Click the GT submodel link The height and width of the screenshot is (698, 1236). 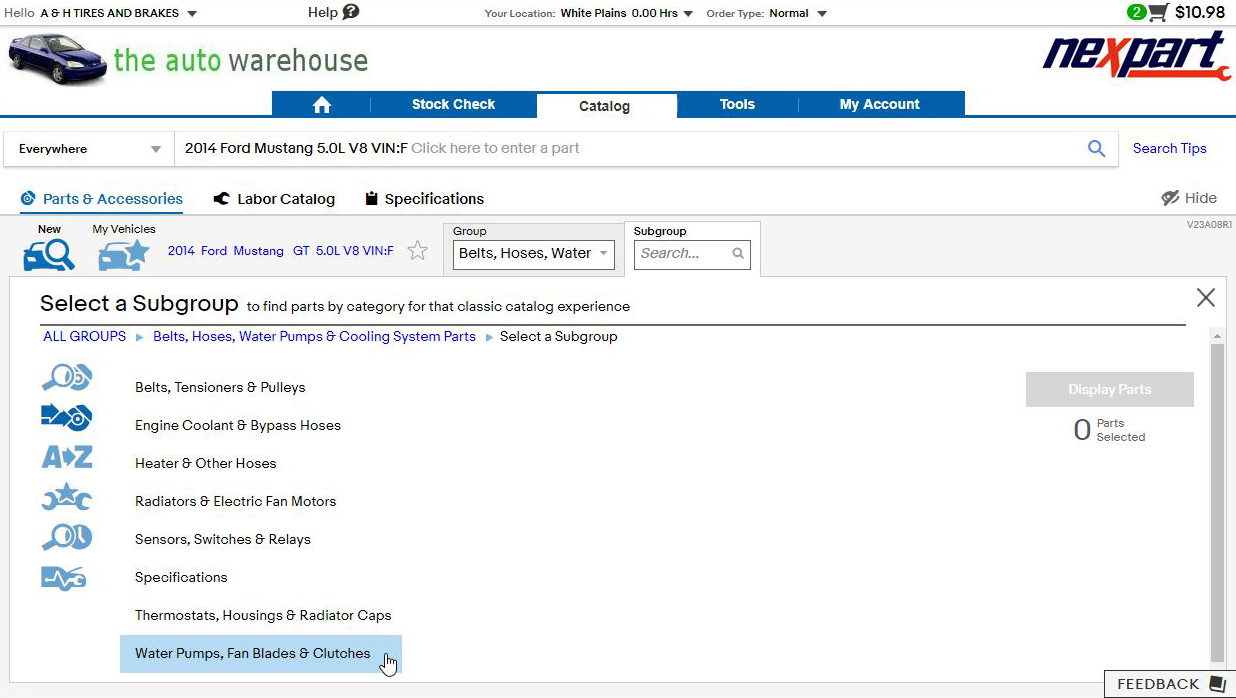click(301, 251)
